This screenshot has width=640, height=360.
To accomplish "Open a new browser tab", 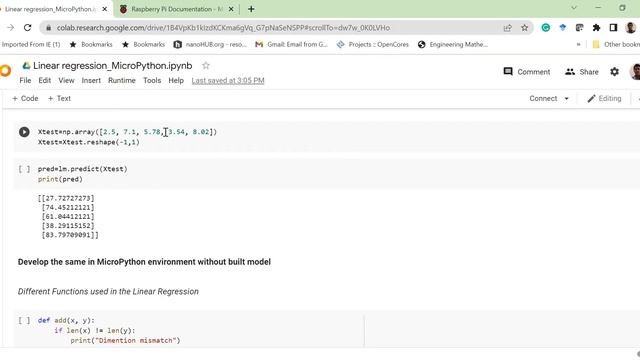I will pos(251,9).
